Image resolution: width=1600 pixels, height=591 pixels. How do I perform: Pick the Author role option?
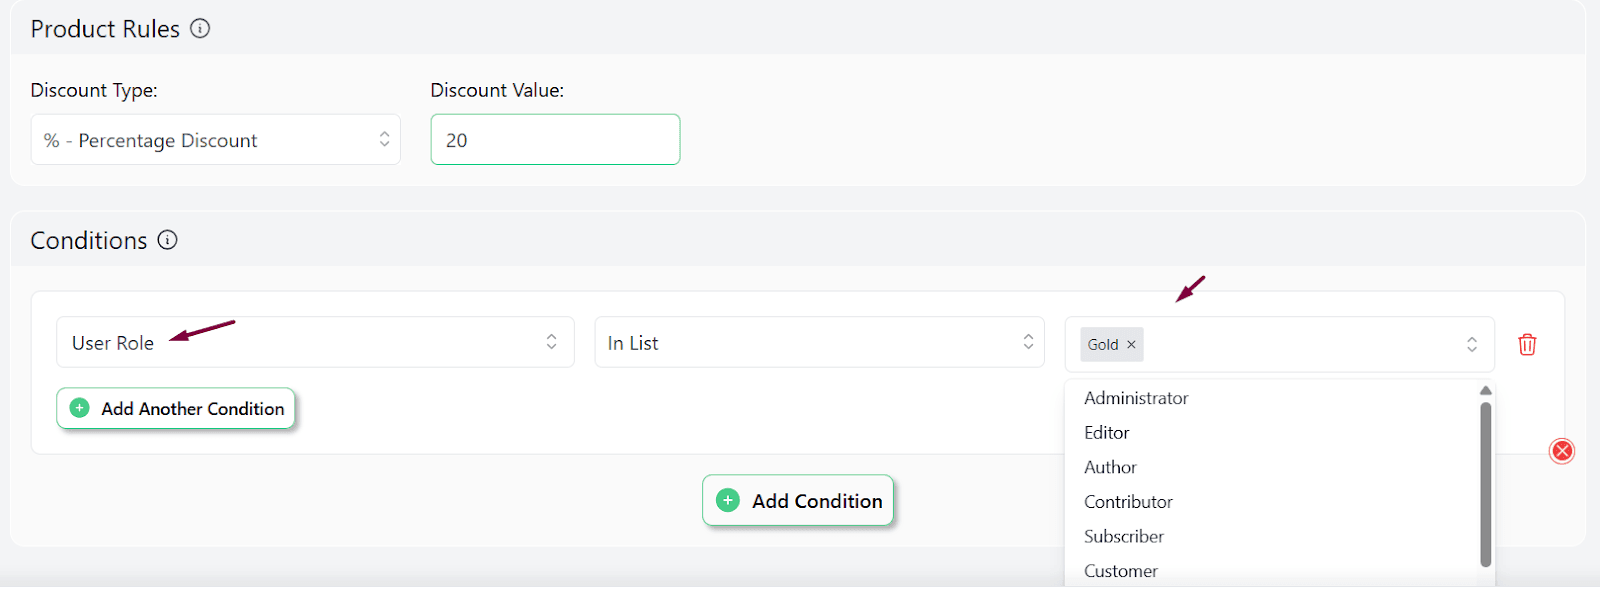point(1110,467)
